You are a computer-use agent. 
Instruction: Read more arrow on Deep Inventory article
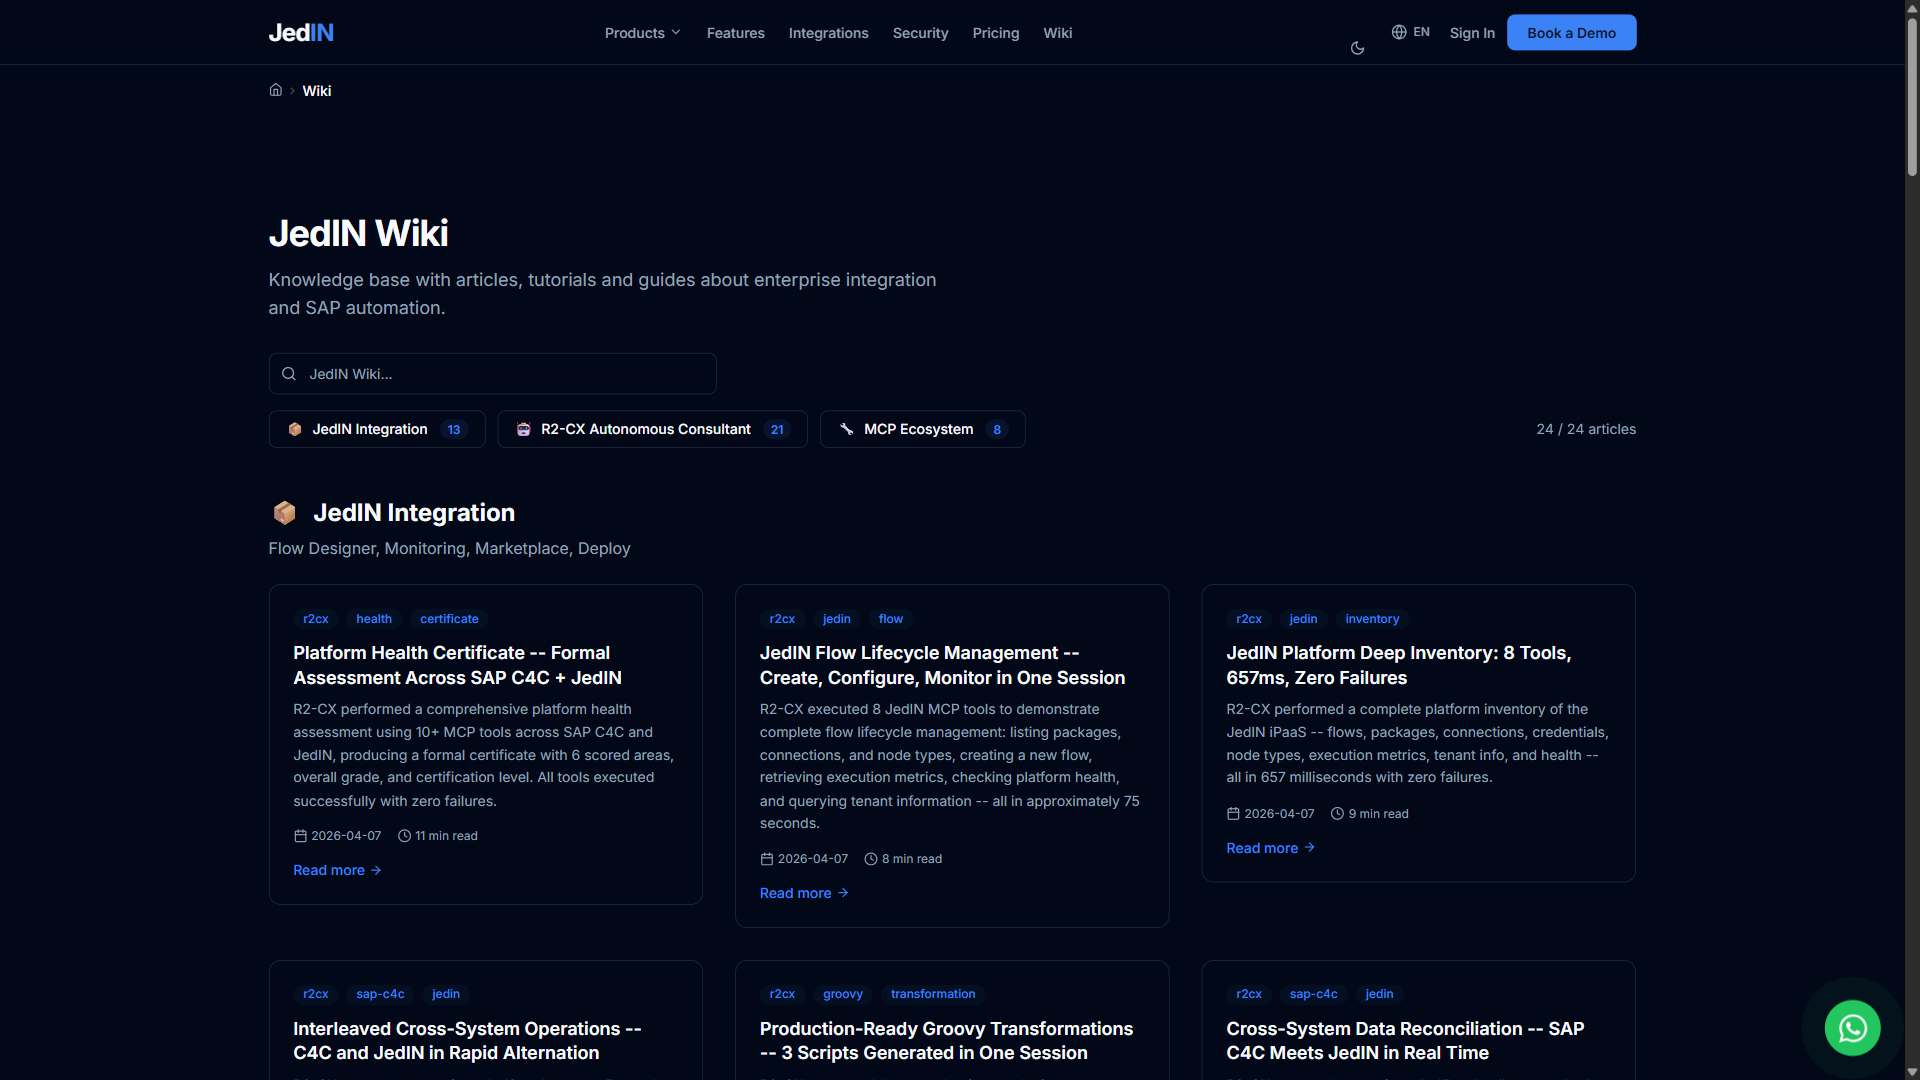pyautogui.click(x=1310, y=848)
